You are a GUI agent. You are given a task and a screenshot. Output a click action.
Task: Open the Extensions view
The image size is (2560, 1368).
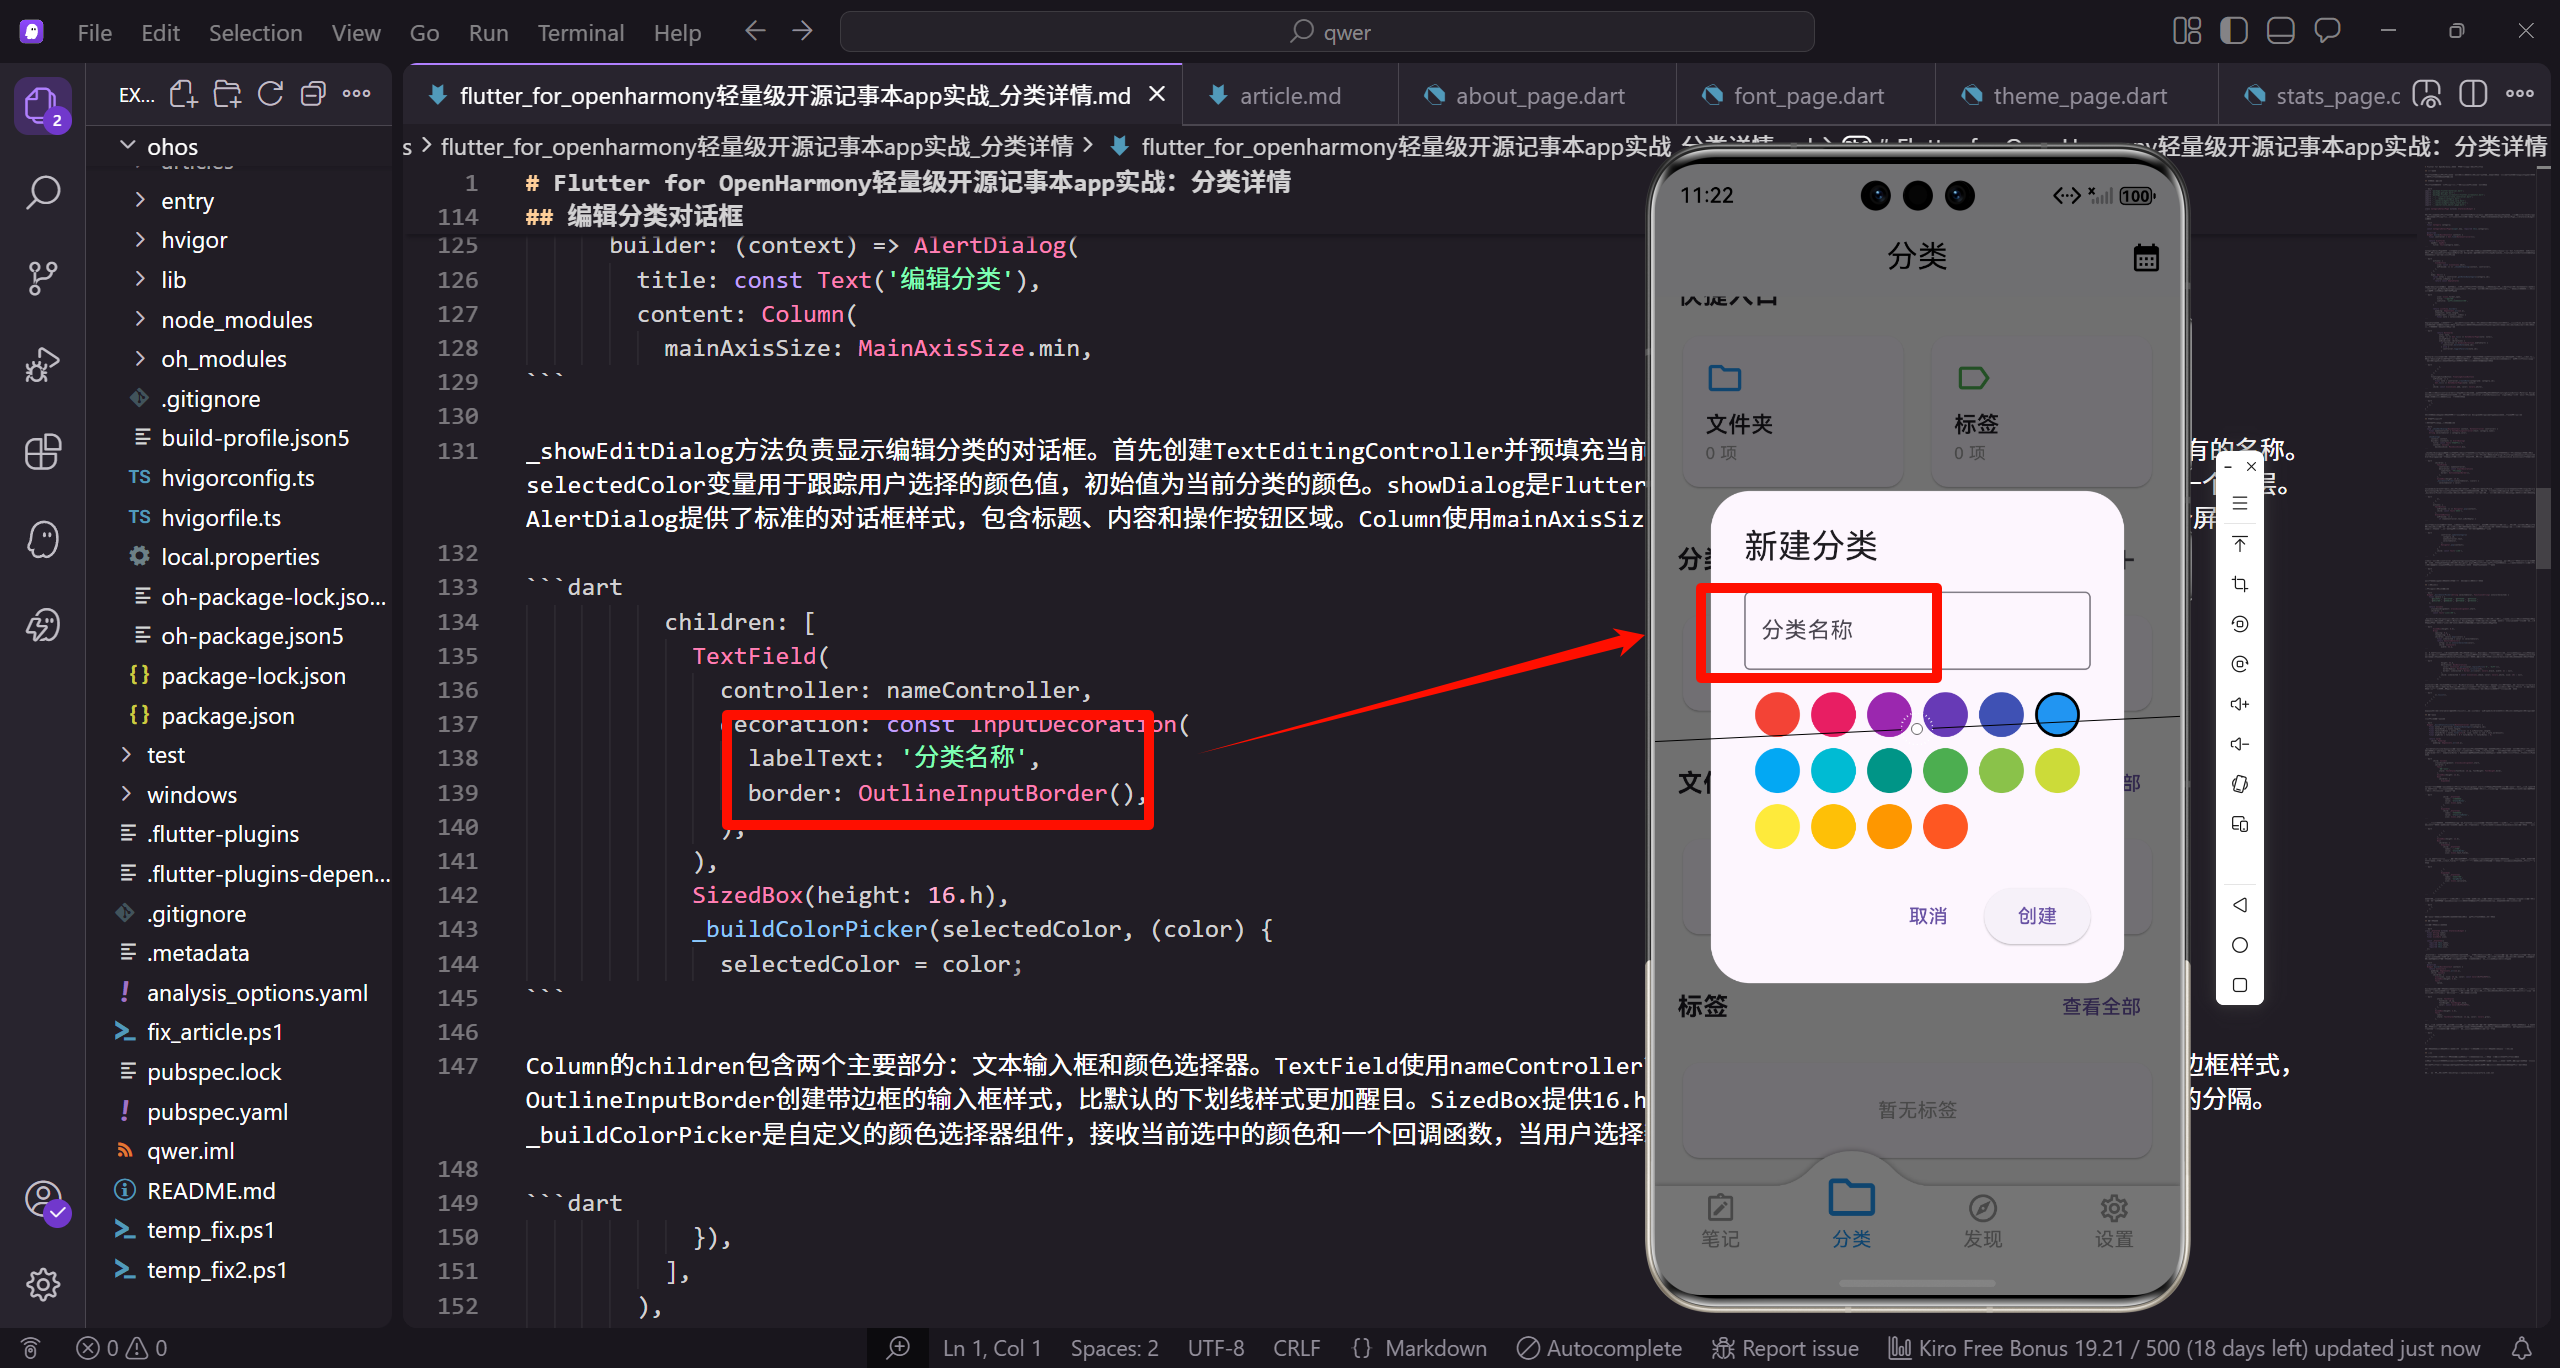42,452
